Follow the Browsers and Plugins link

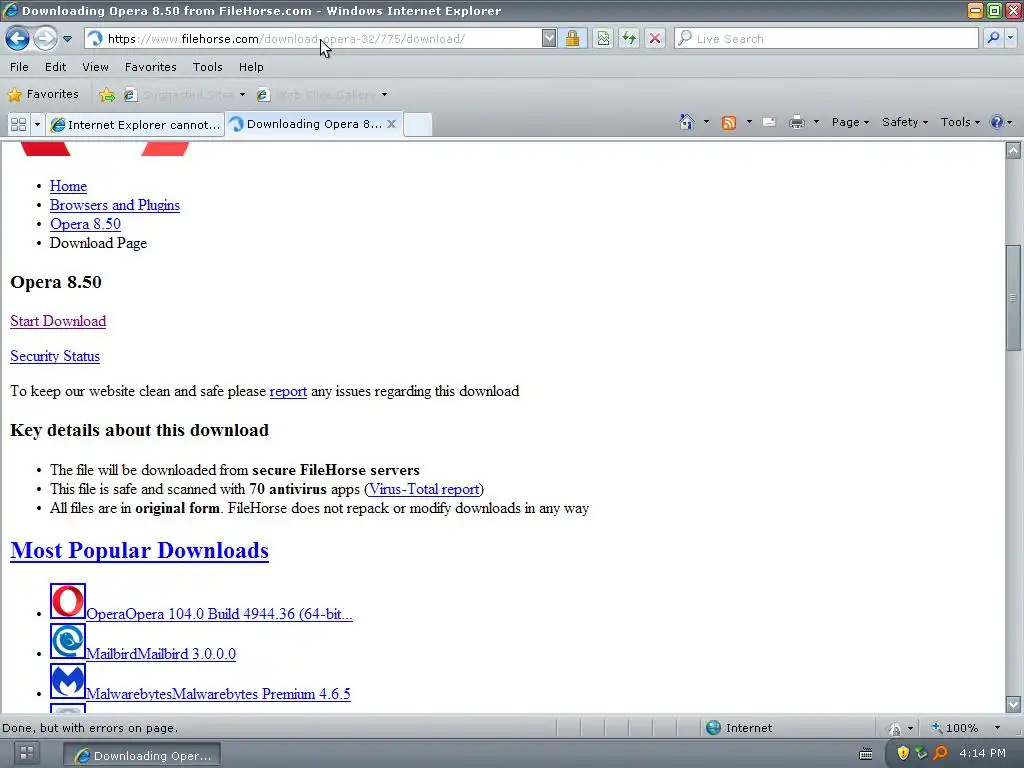114,205
